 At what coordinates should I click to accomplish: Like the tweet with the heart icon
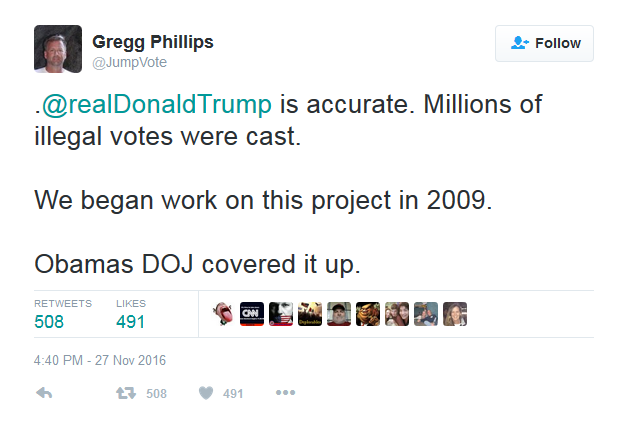(206, 393)
